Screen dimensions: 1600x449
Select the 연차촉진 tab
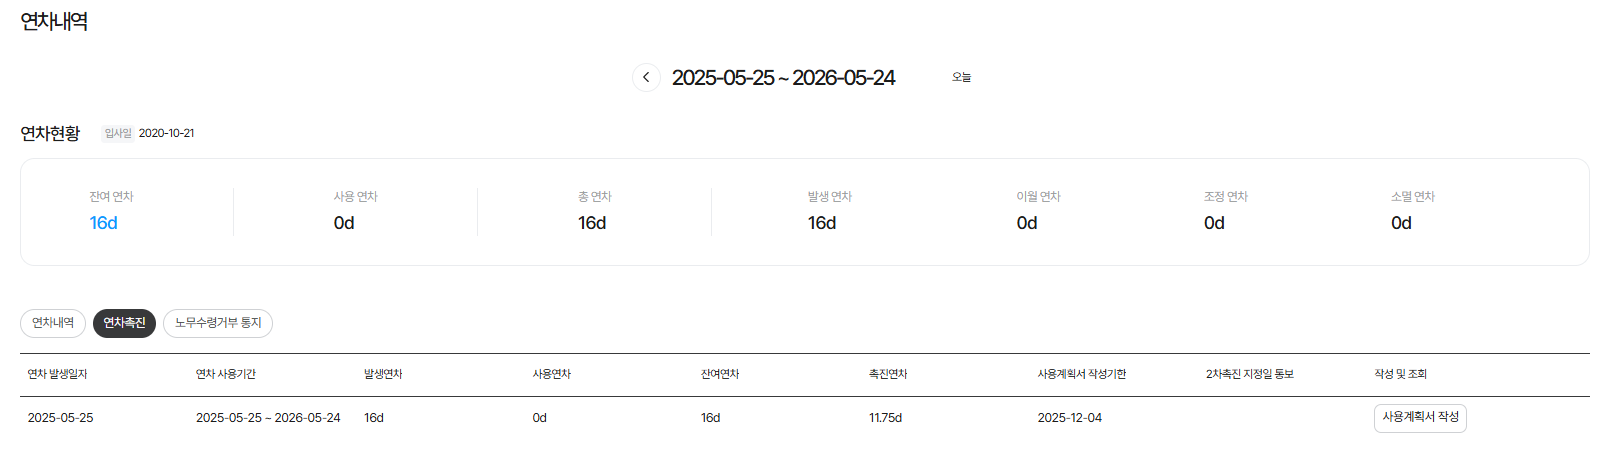coord(124,323)
